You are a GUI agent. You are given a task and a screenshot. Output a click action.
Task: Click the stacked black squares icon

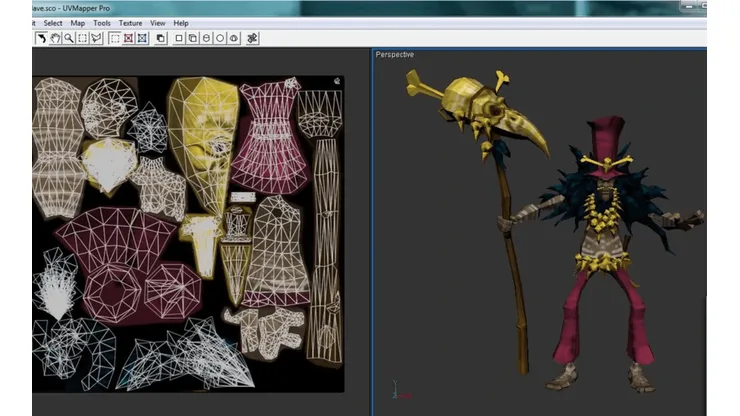[160, 38]
